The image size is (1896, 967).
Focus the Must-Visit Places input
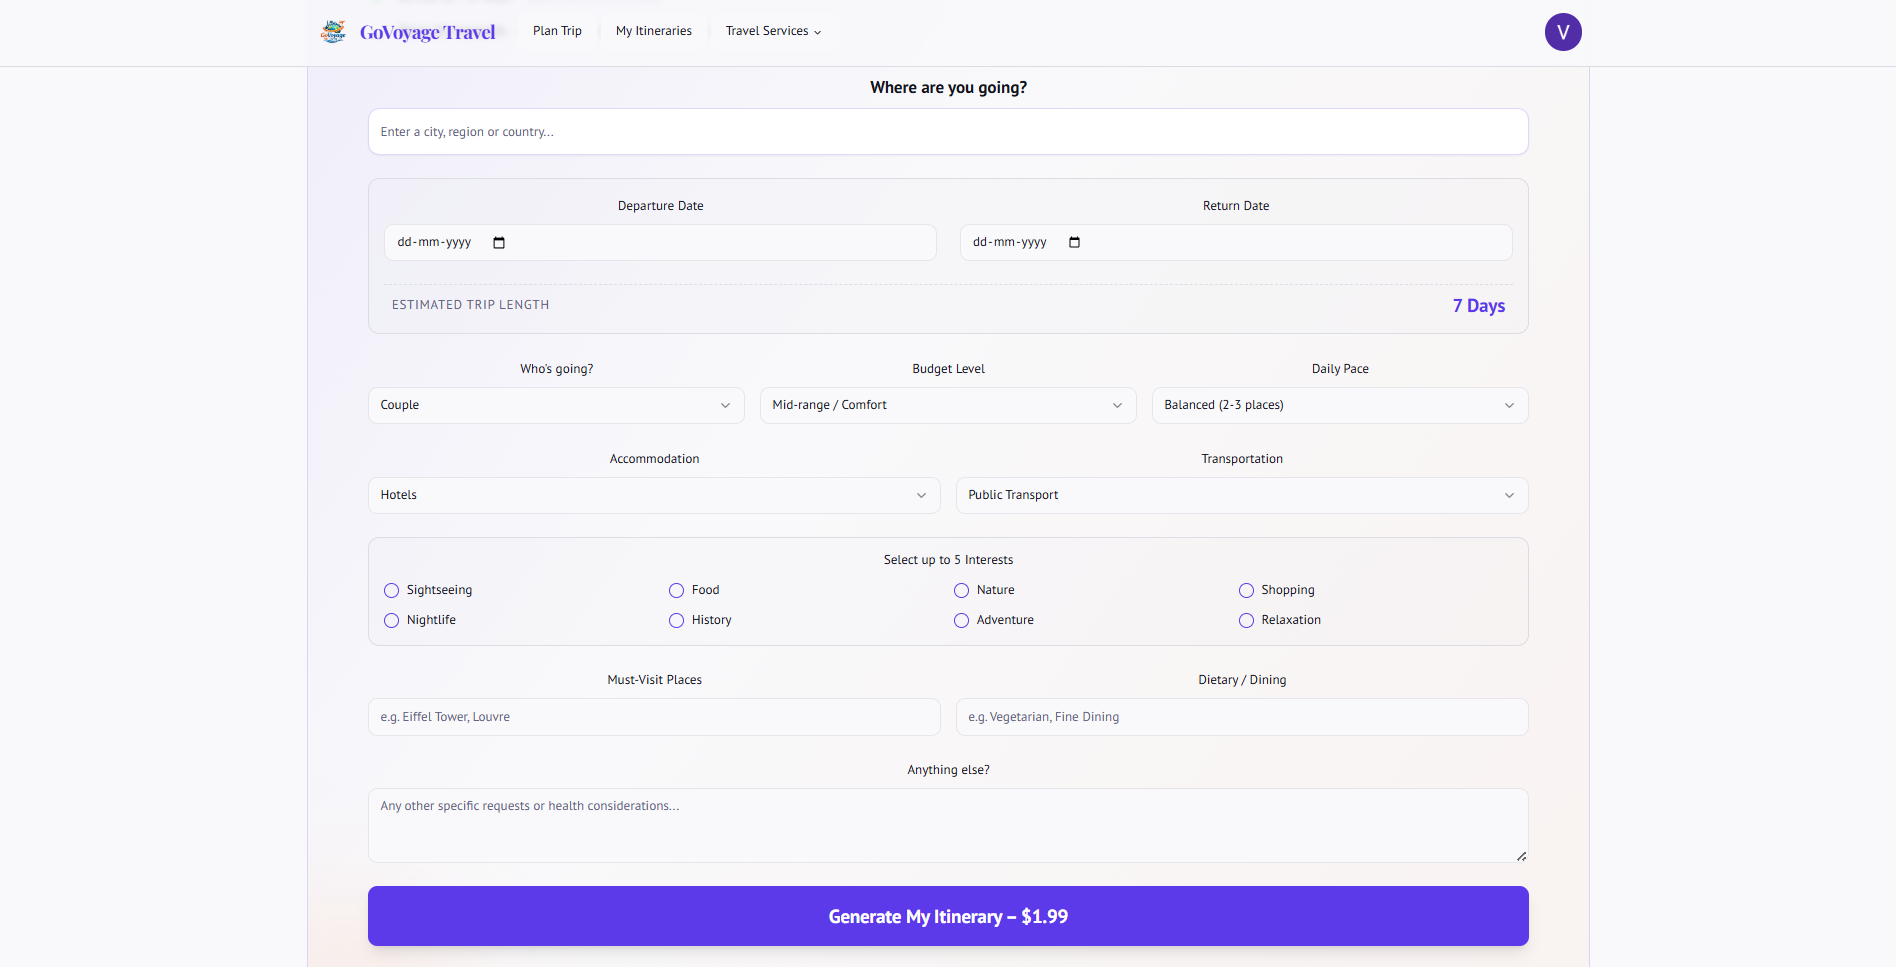coord(654,717)
